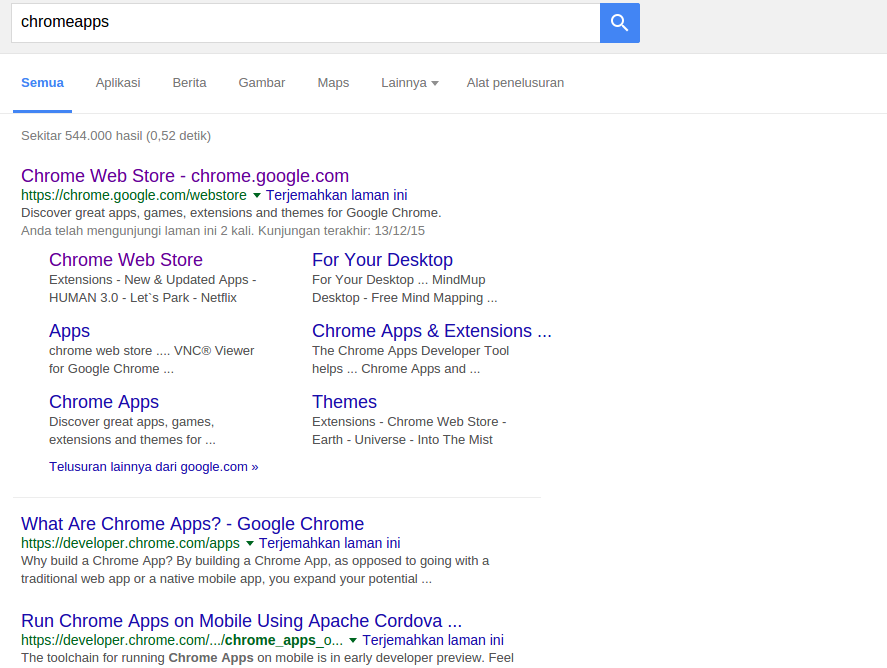Screen dimensions: 887x668
Task: Expand arrow beside developer.chrome.com/apps URL
Action: tap(250, 544)
